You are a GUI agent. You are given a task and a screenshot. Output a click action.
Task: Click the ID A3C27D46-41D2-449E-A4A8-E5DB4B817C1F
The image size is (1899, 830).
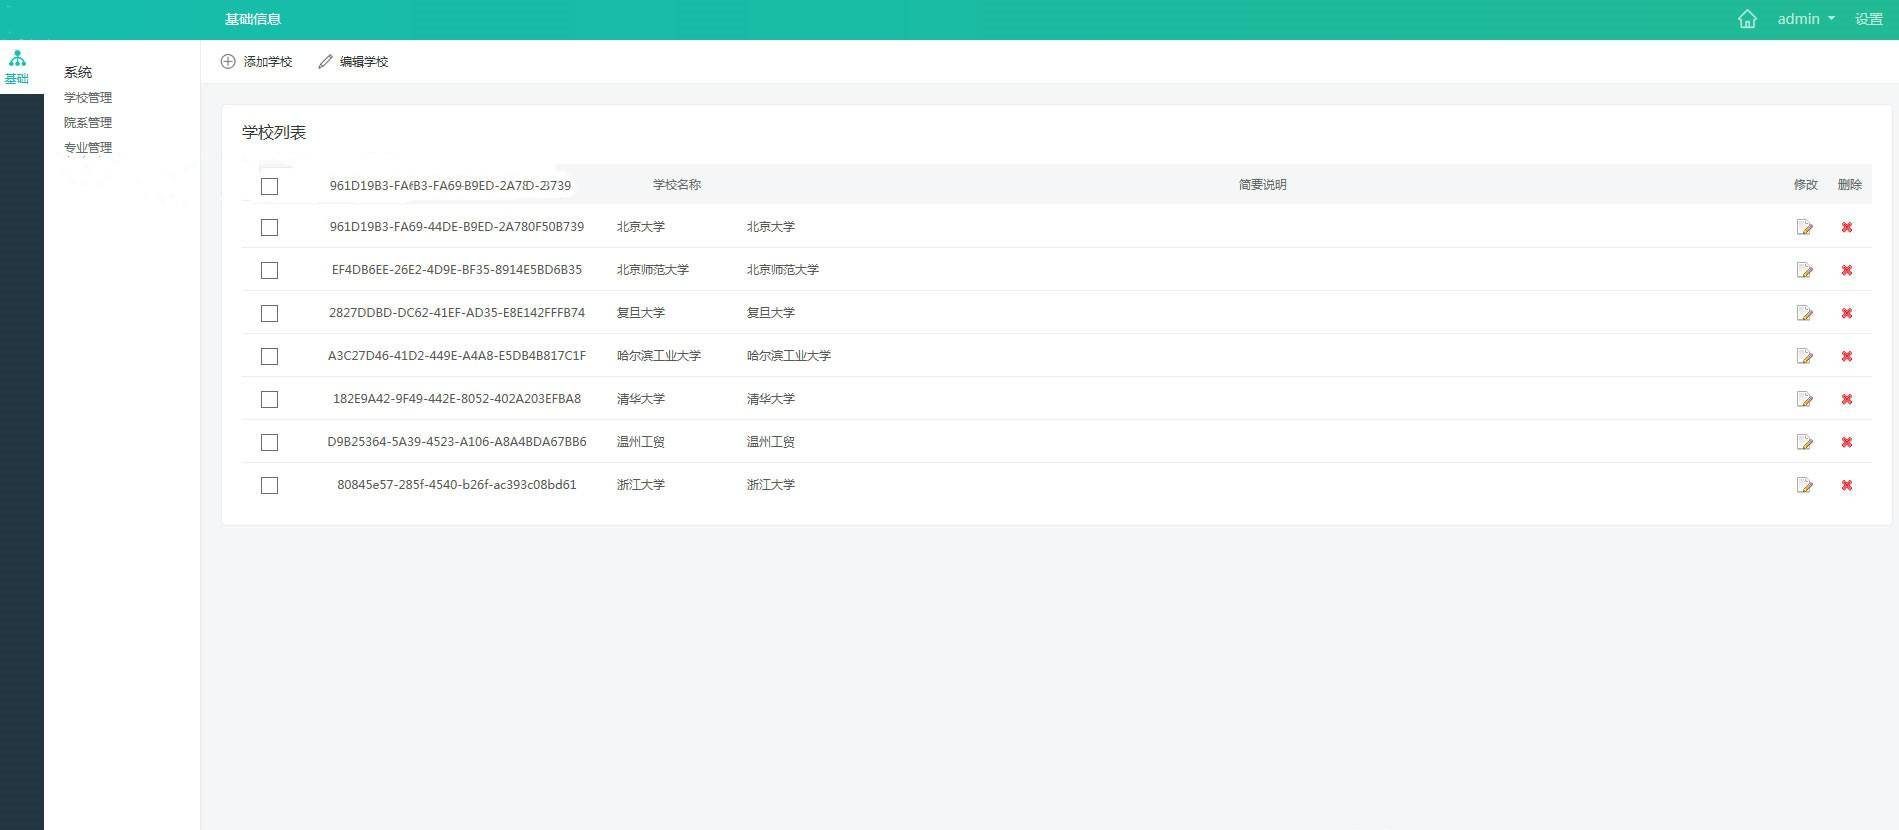point(457,356)
